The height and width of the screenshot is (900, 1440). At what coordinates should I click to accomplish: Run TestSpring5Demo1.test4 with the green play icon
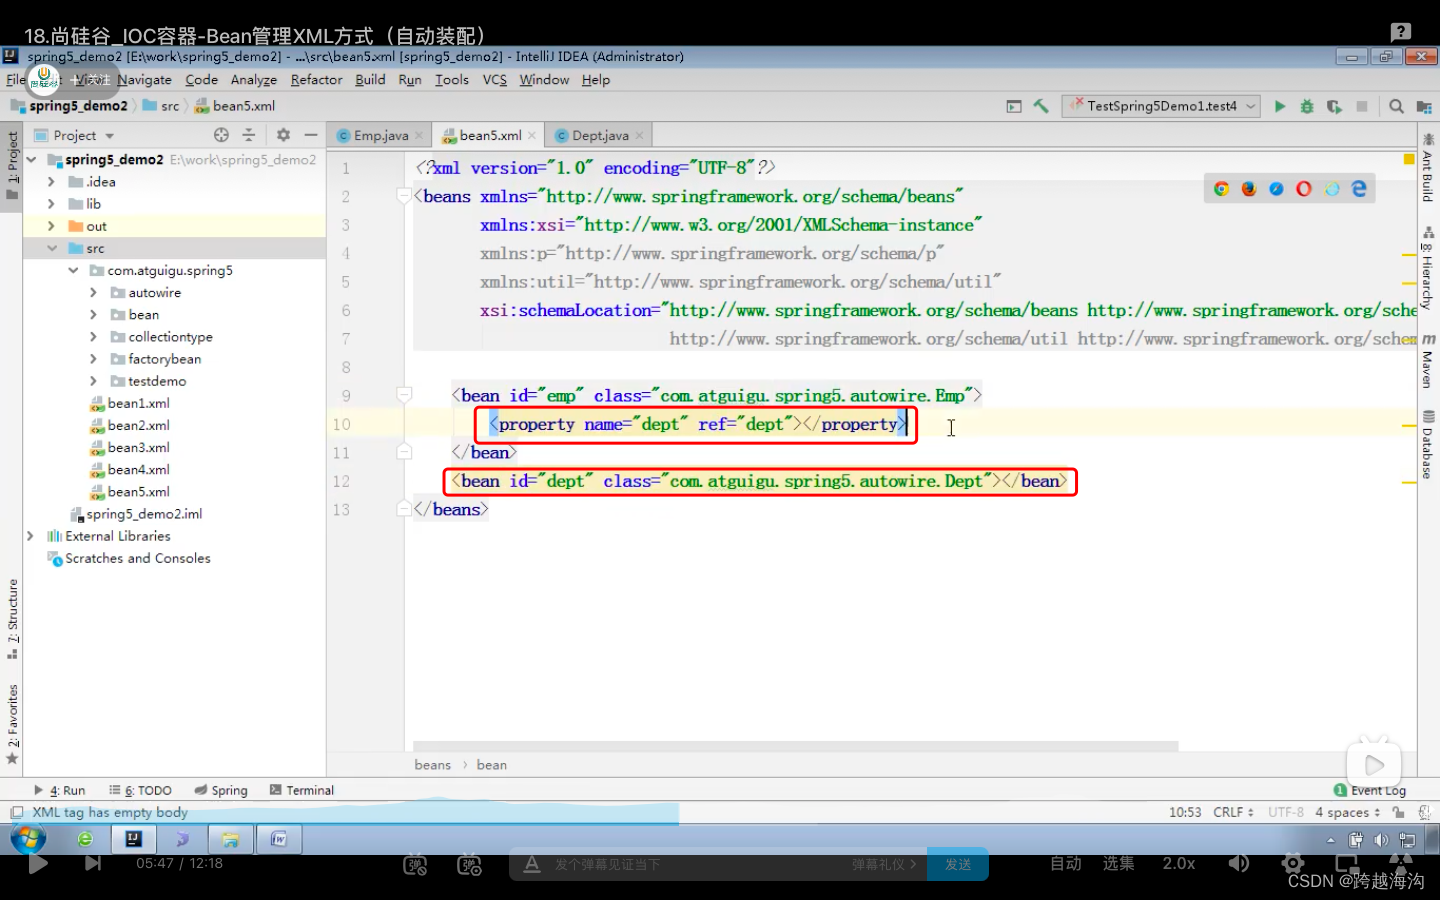pyautogui.click(x=1279, y=106)
